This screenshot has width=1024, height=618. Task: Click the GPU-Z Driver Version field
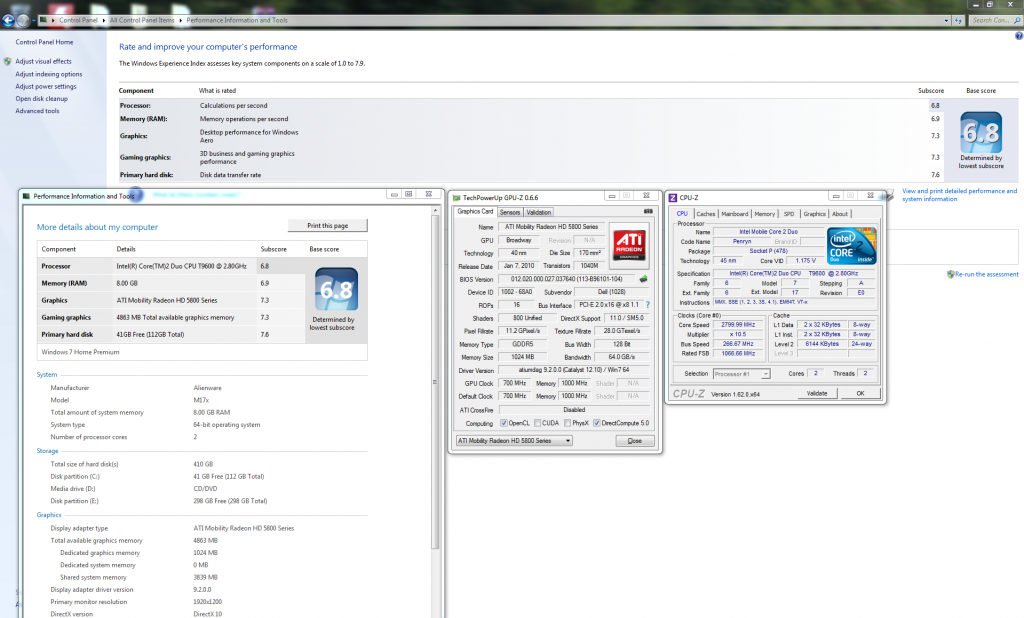(574, 370)
